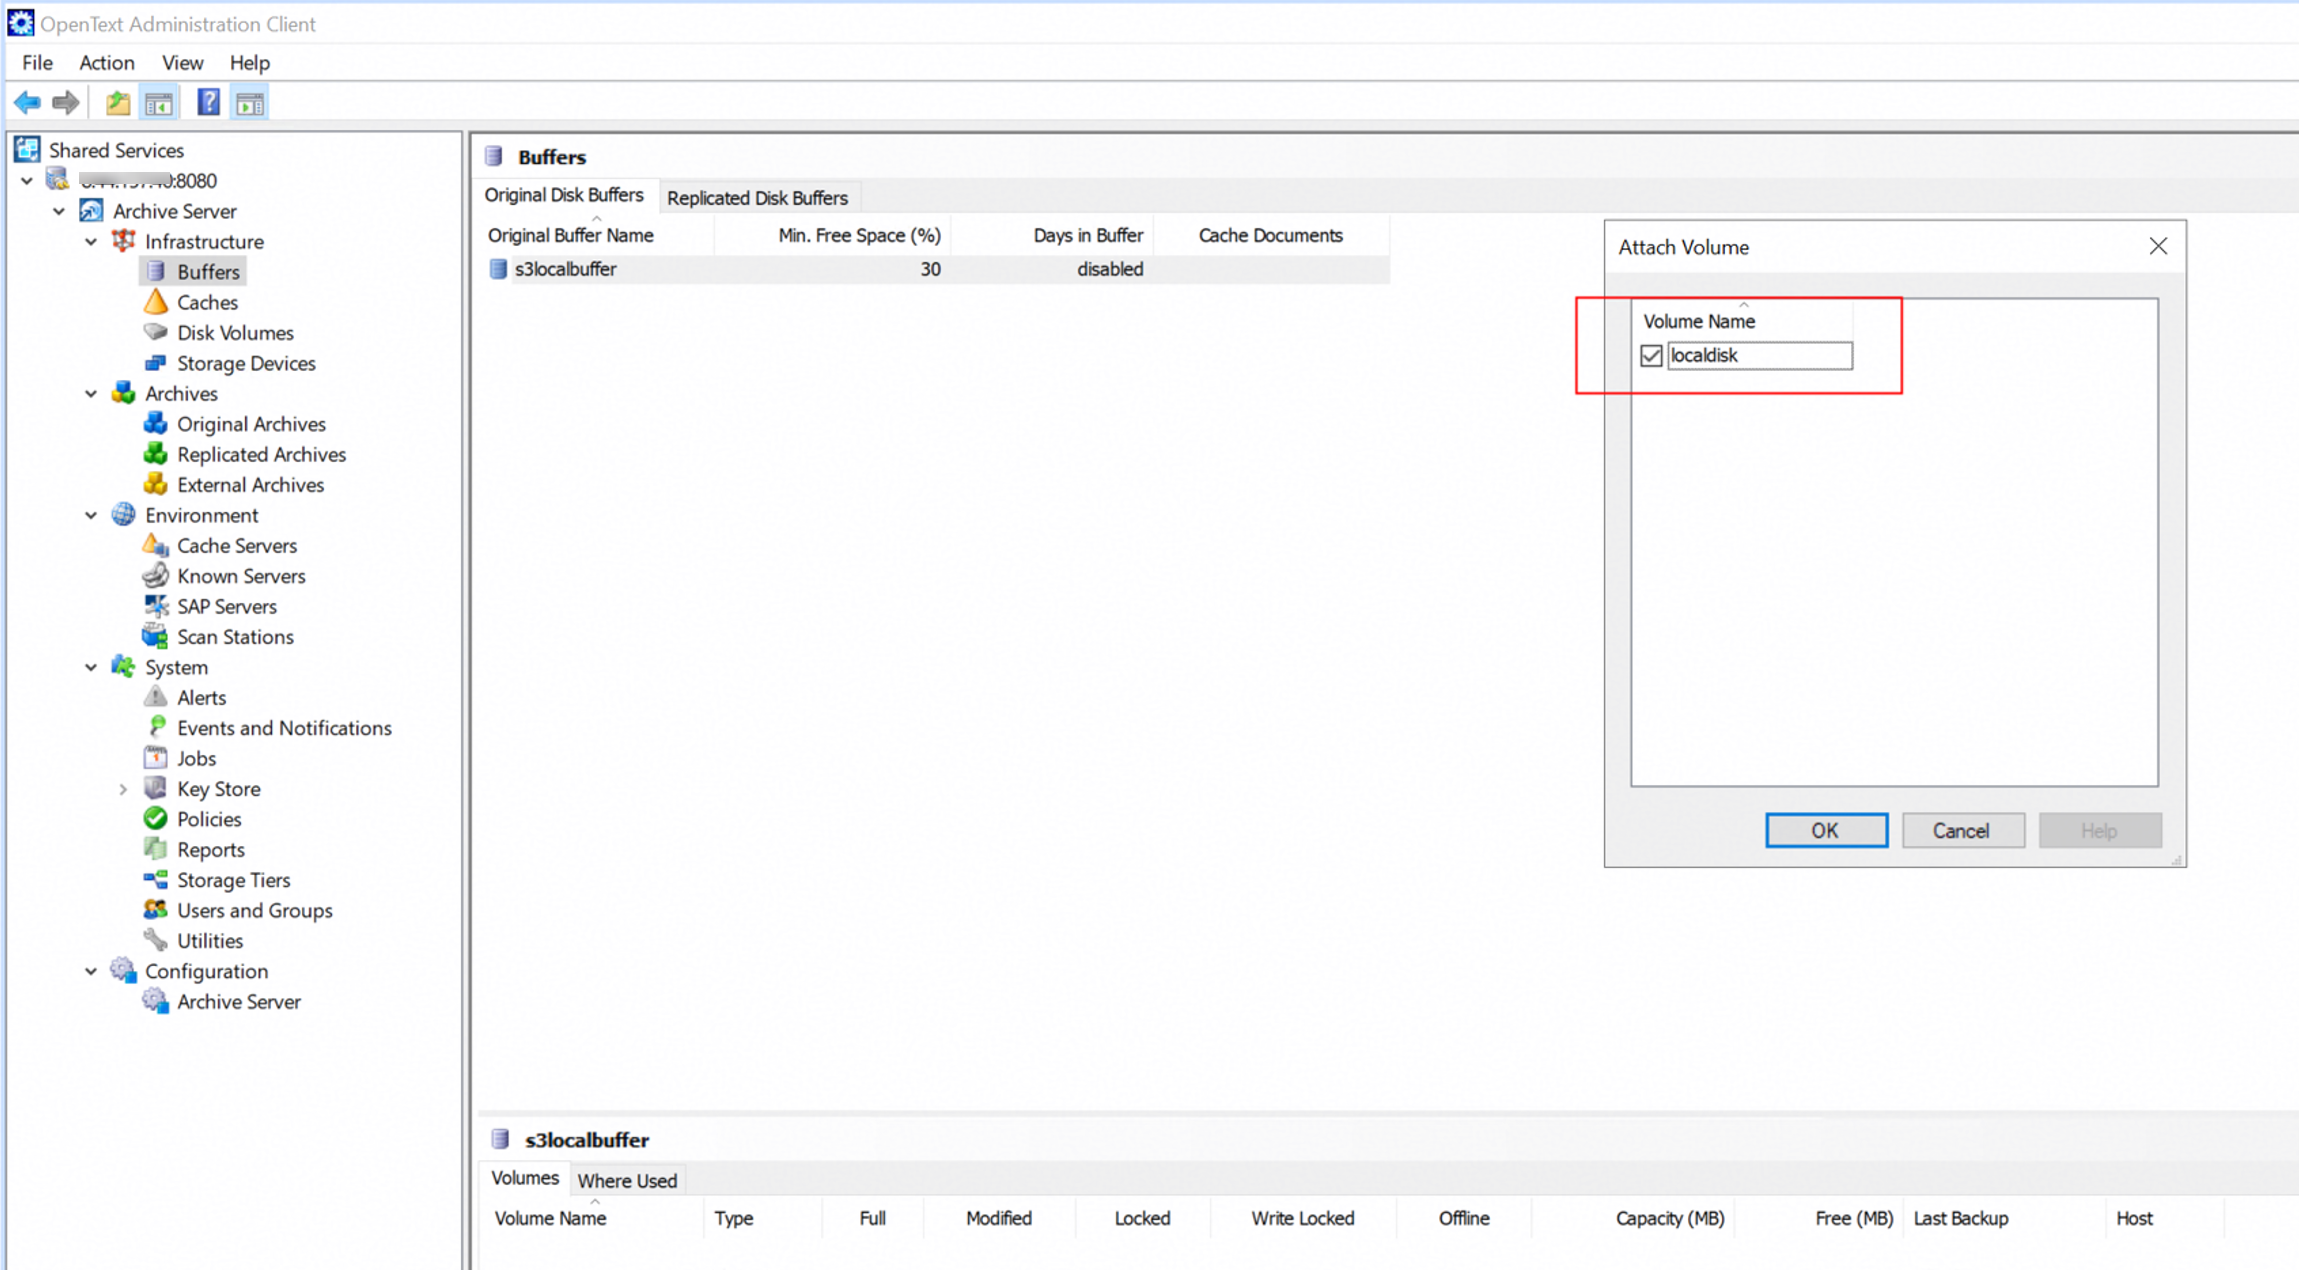The width and height of the screenshot is (2299, 1270).
Task: Expand the Key Store tree node
Action: (x=123, y=789)
